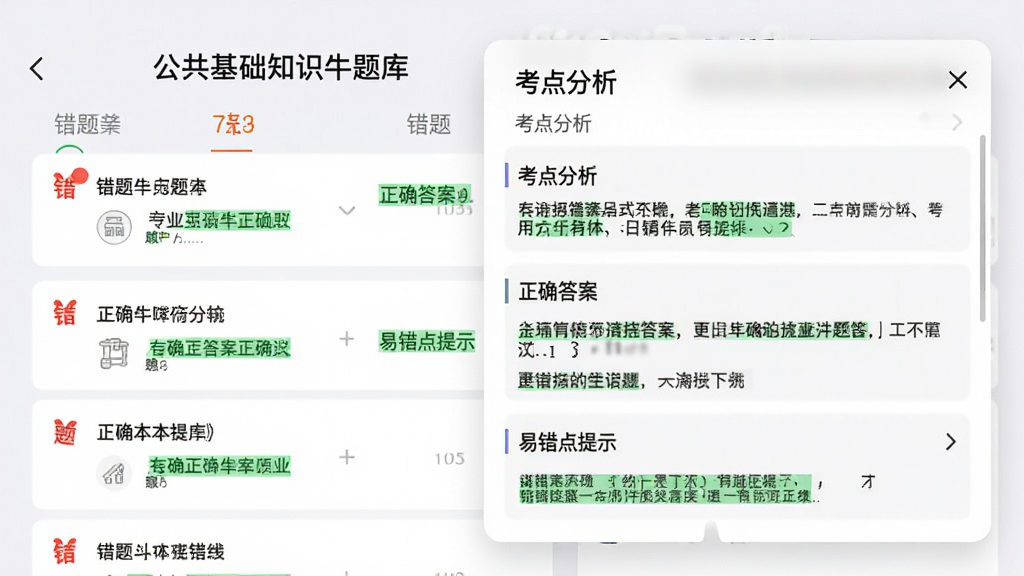Viewport: 1024px width, 576px height.
Task: Select the orange highlighted middle tab
Action: coord(233,124)
